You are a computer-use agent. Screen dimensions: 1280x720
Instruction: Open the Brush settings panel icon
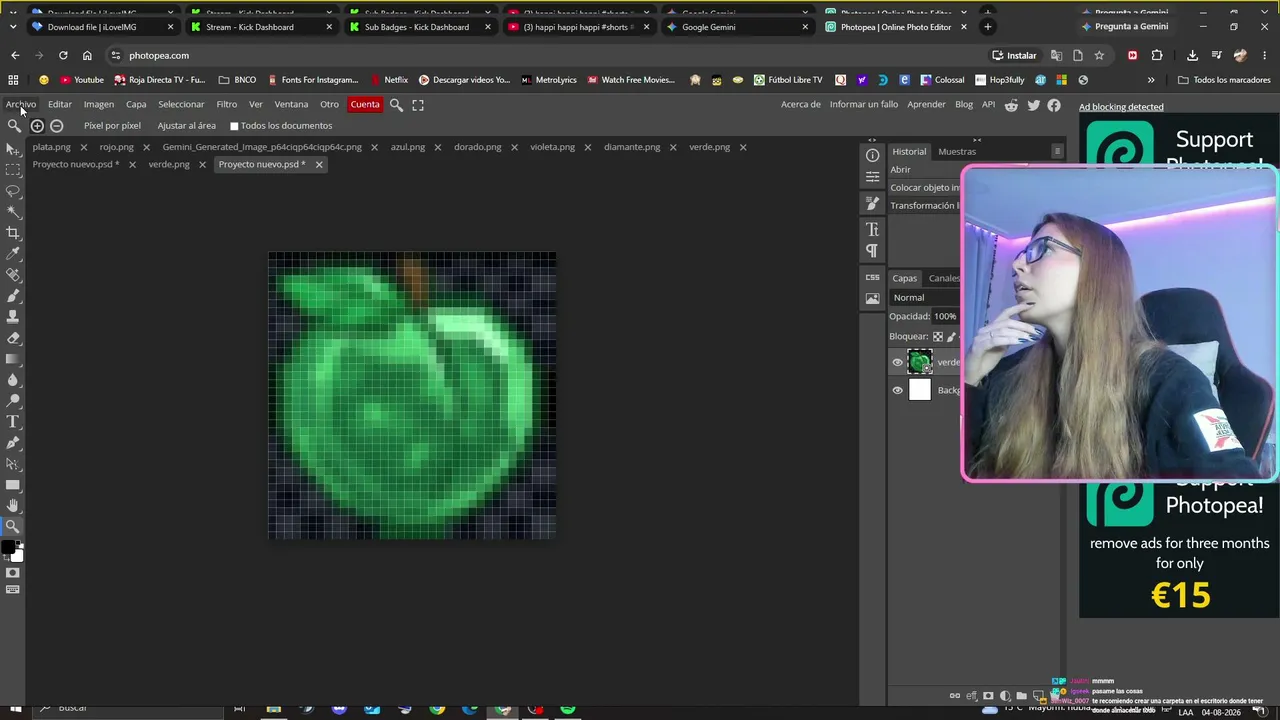pos(873,203)
